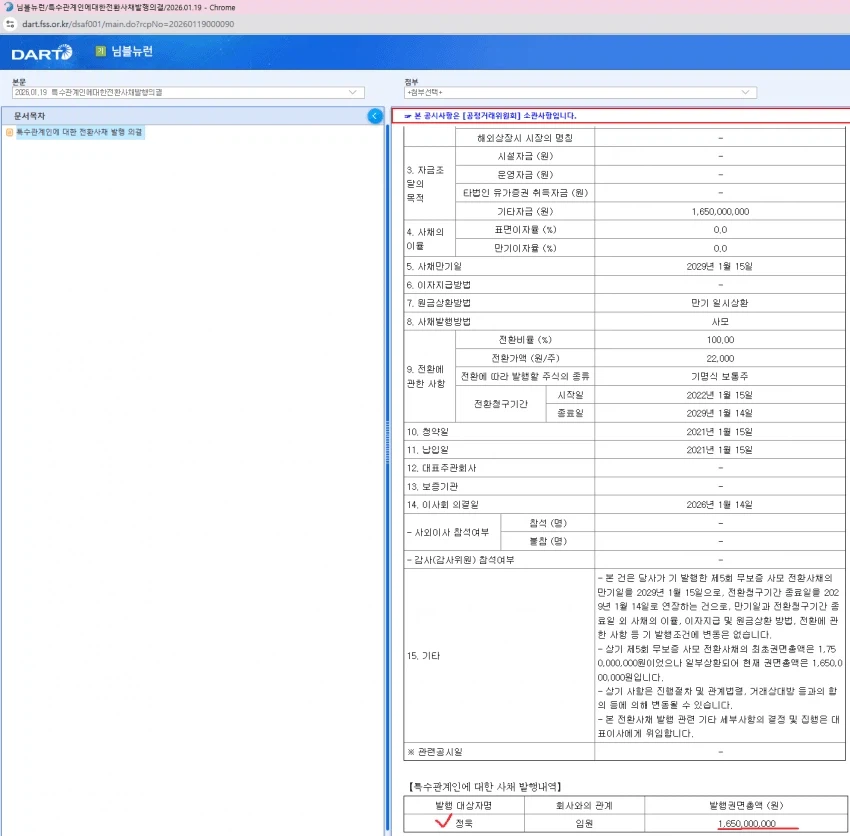Image resolution: width=850 pixels, height=836 pixels.
Task: Click the 운영자금 (원) label
Action: (x=525, y=175)
